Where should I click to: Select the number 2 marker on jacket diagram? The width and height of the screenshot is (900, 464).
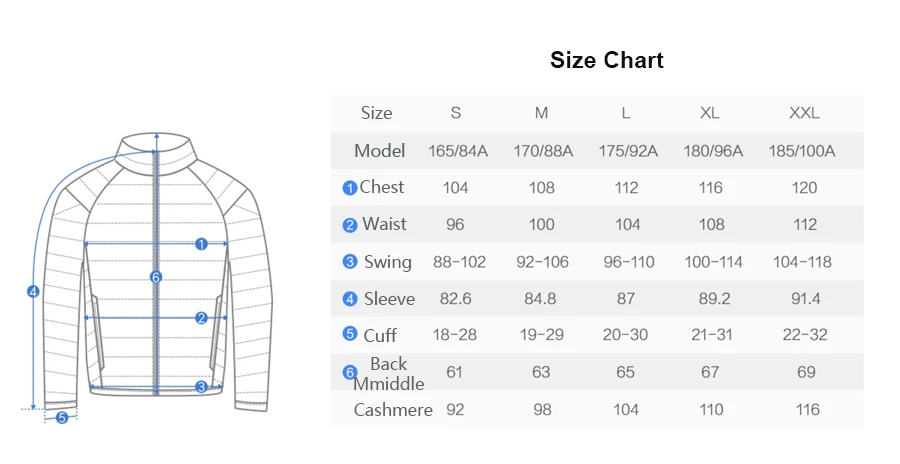pyautogui.click(x=201, y=318)
